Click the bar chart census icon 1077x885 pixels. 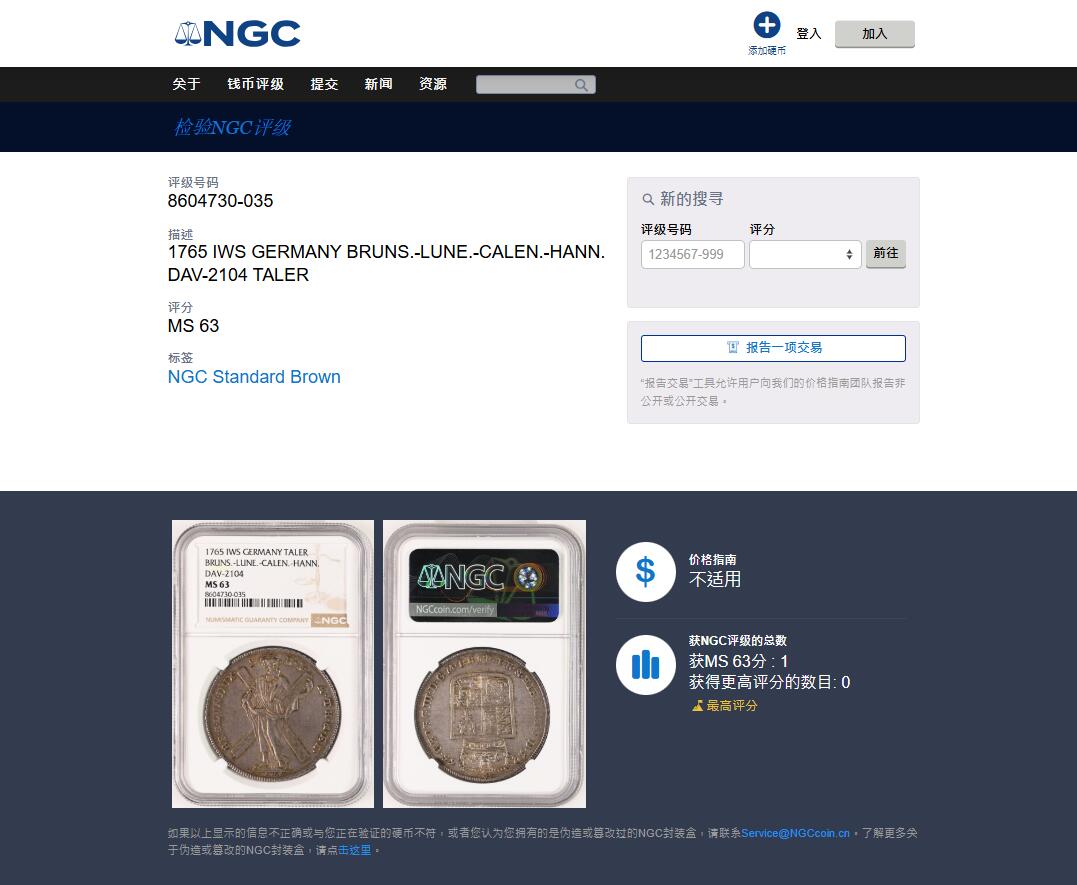646,664
